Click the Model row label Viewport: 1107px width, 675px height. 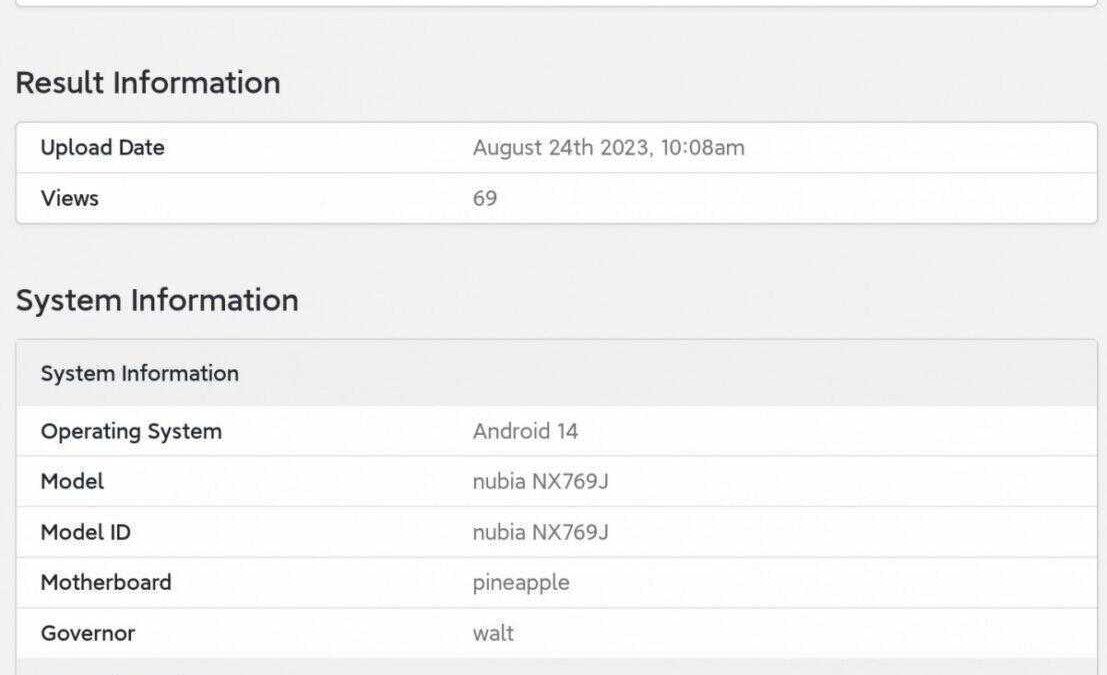tap(72, 481)
